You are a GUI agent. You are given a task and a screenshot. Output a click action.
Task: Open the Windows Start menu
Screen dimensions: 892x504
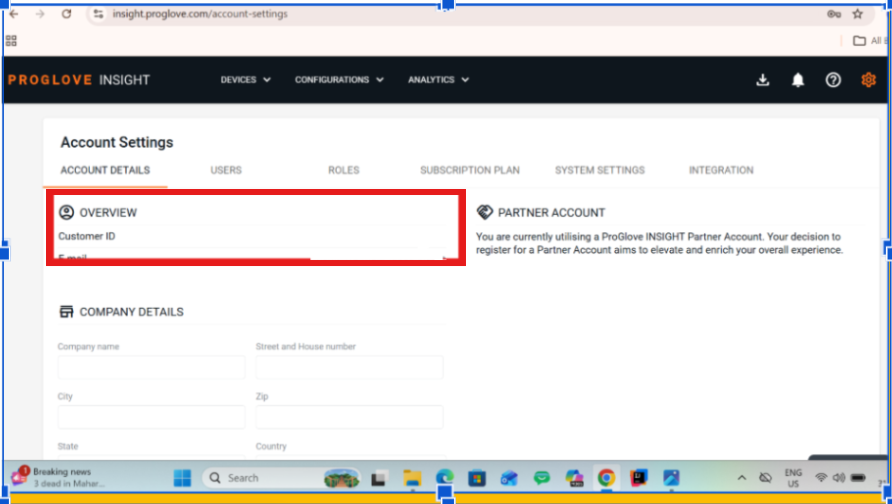(183, 478)
